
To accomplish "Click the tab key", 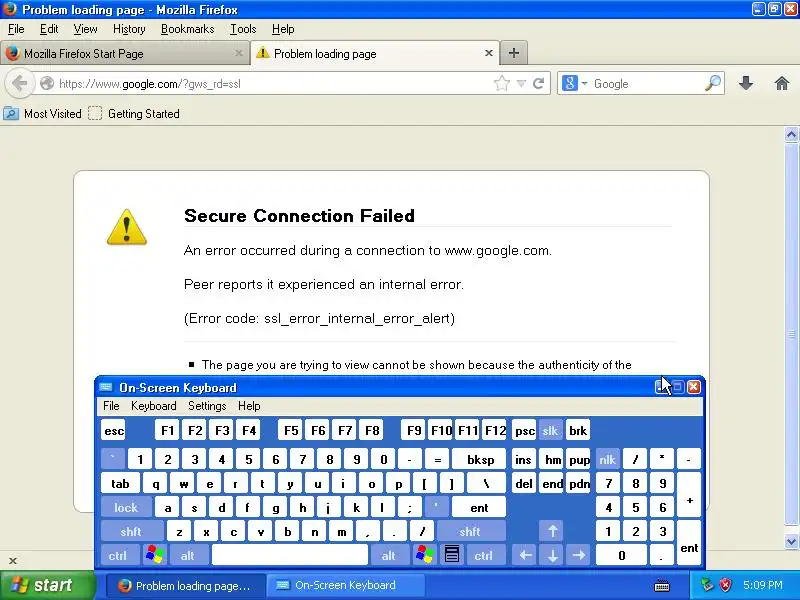I will pyautogui.click(x=120, y=484).
